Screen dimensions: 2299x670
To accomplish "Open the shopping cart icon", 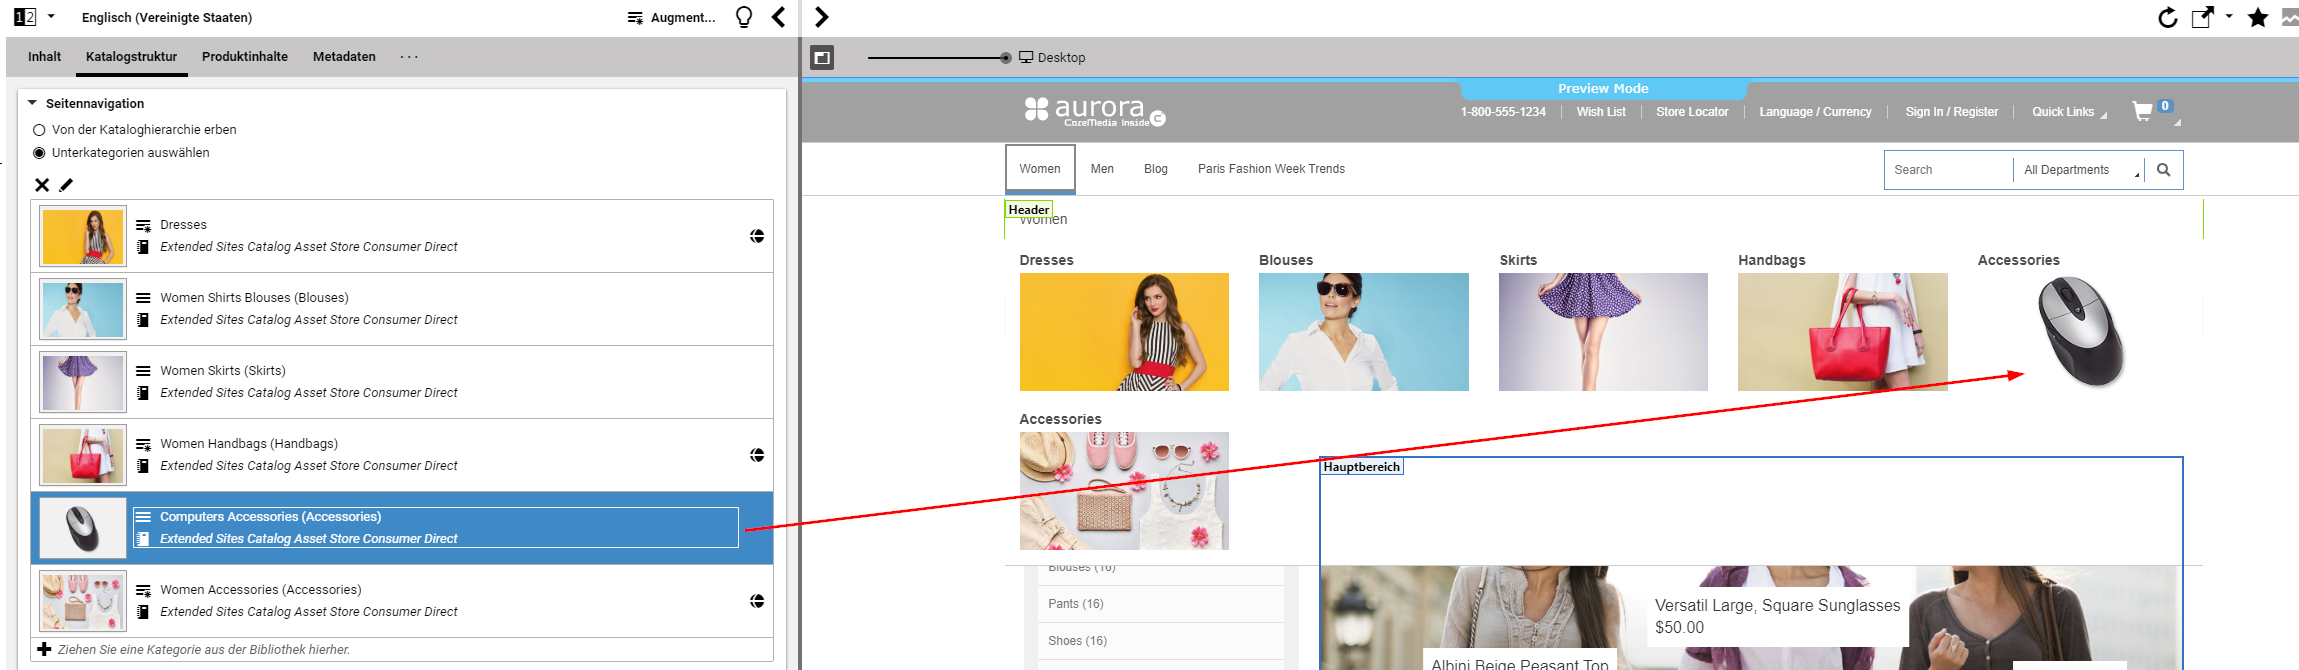I will pyautogui.click(x=2142, y=111).
